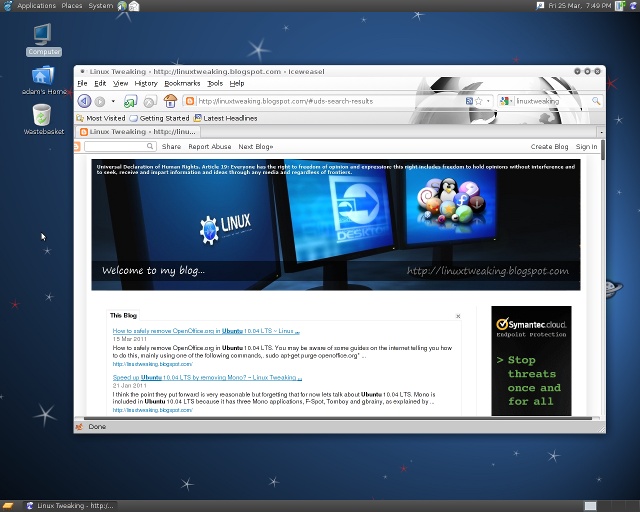640x512 pixels.
Task: Click the tray applet right of the clock
Action: point(620,6)
